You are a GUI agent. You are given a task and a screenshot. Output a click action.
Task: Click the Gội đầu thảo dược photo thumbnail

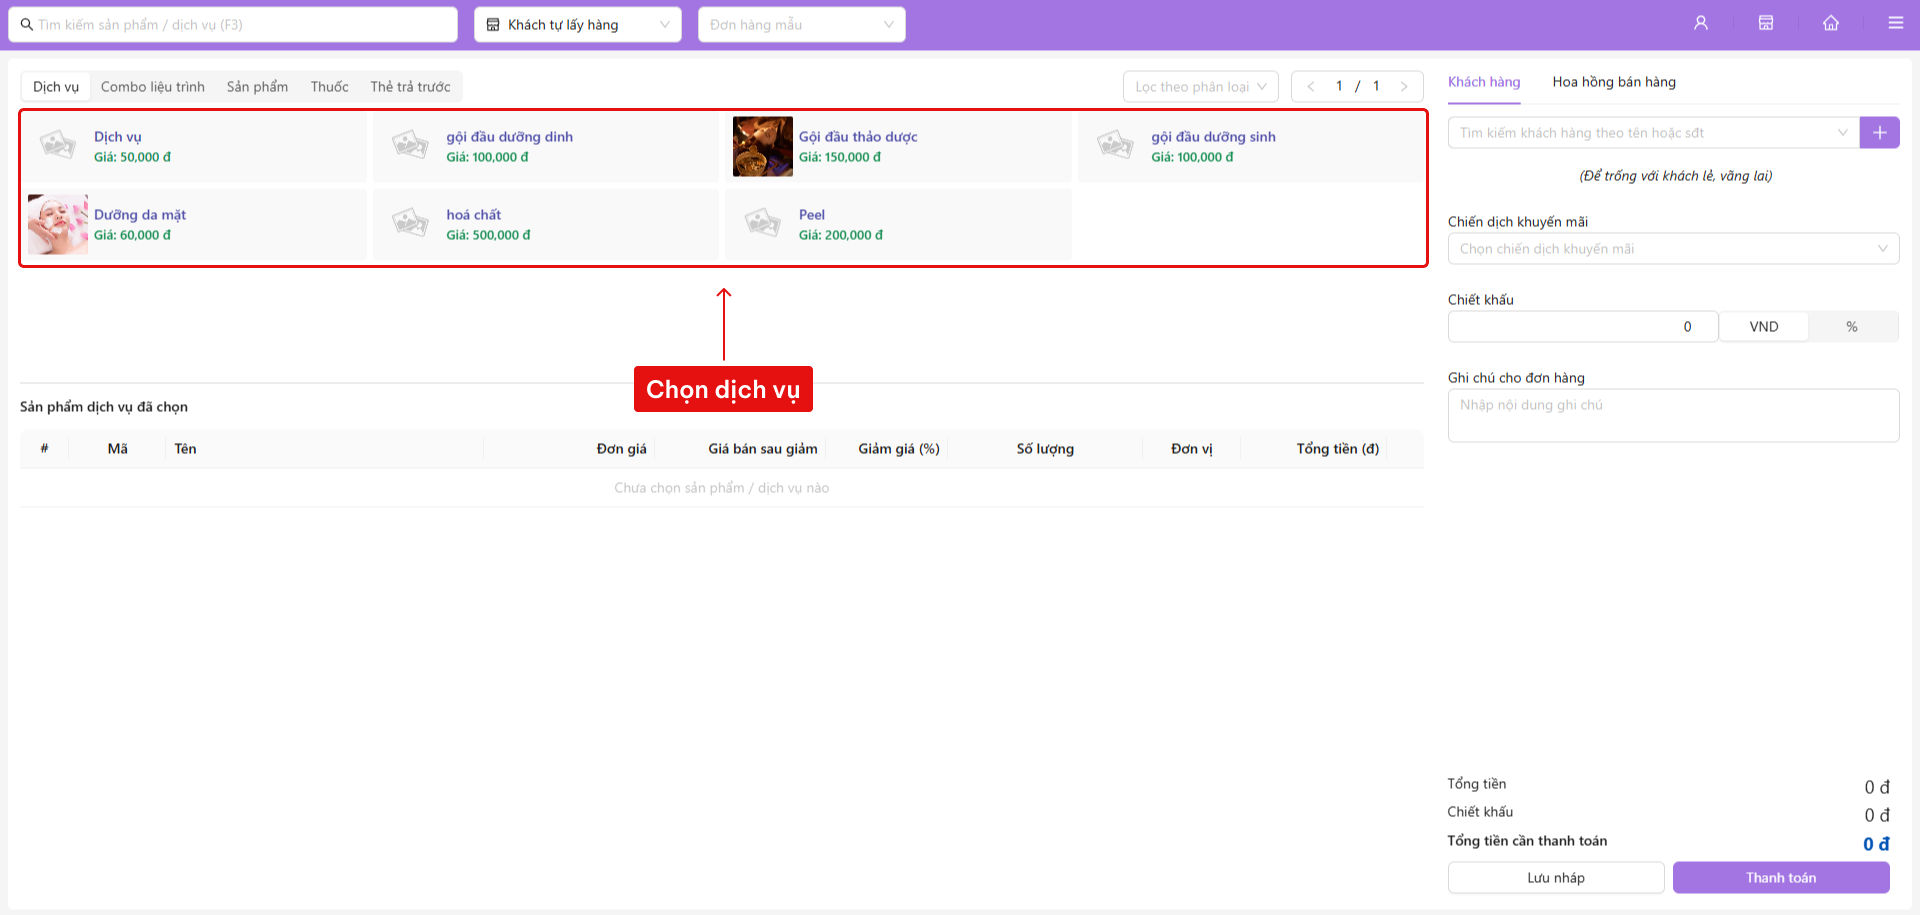click(x=762, y=146)
